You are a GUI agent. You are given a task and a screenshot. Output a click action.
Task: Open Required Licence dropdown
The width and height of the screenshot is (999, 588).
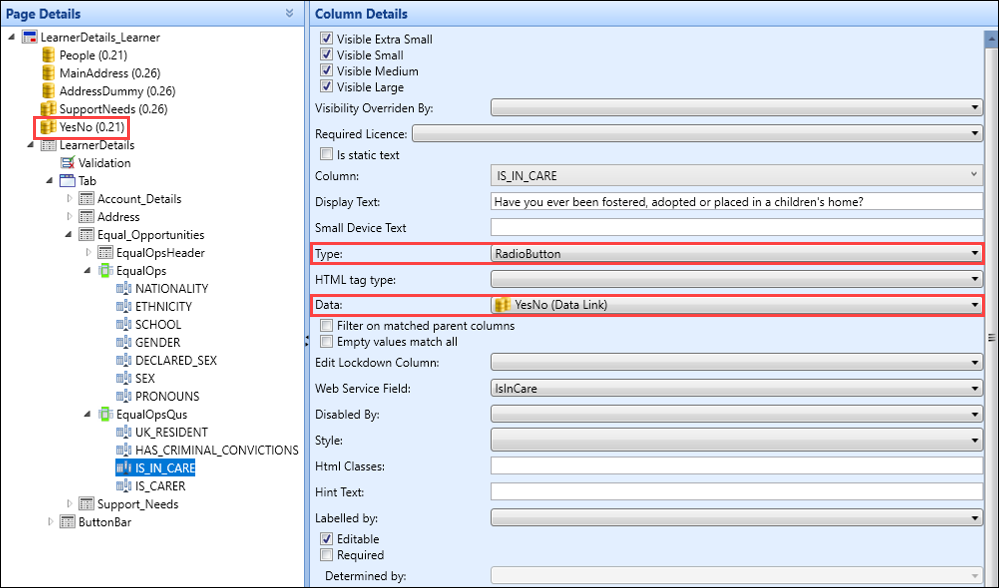(698, 134)
